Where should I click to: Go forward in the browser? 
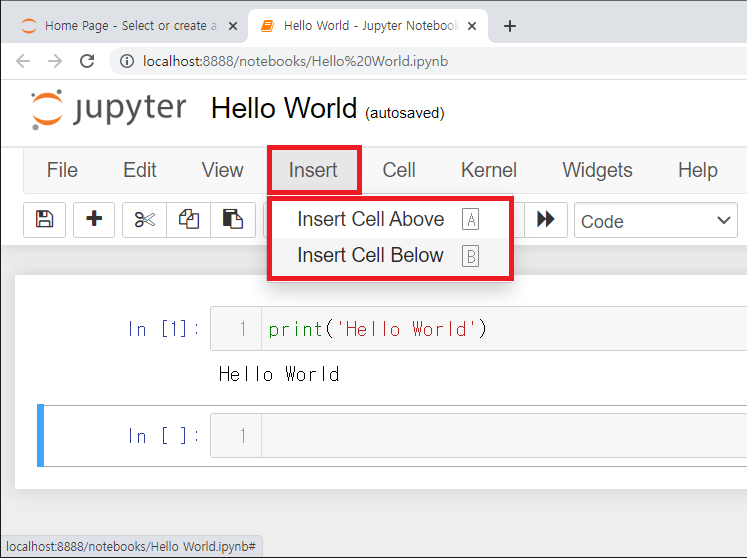point(55,61)
